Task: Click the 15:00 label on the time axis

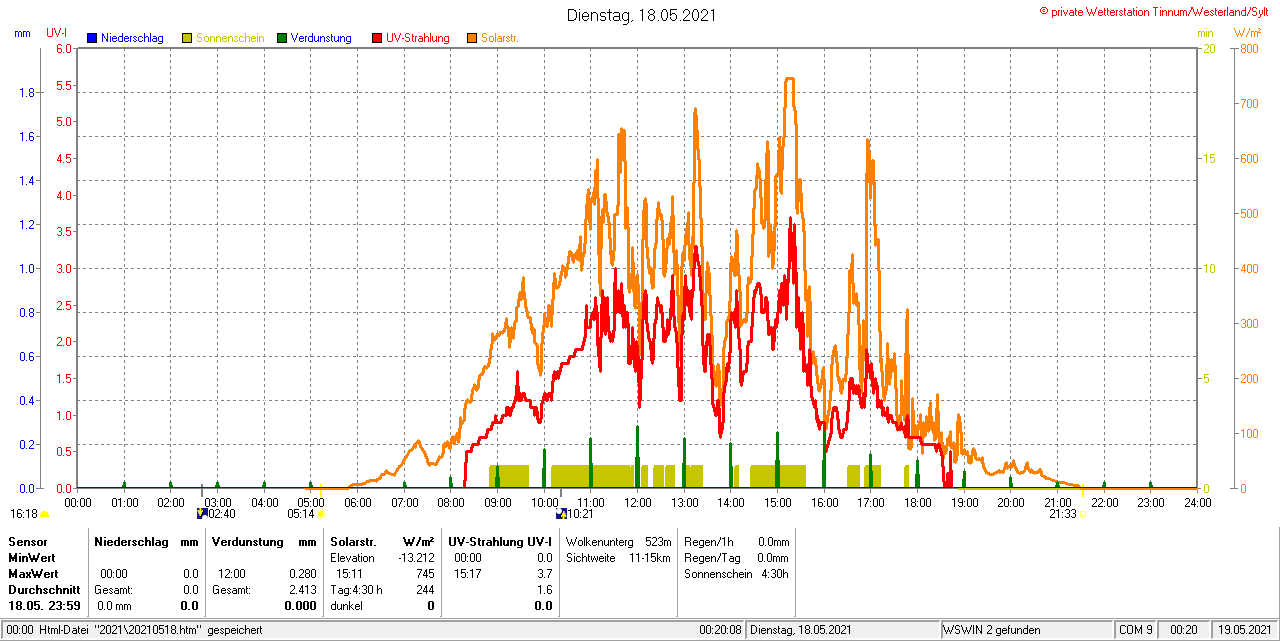Action: (x=778, y=502)
